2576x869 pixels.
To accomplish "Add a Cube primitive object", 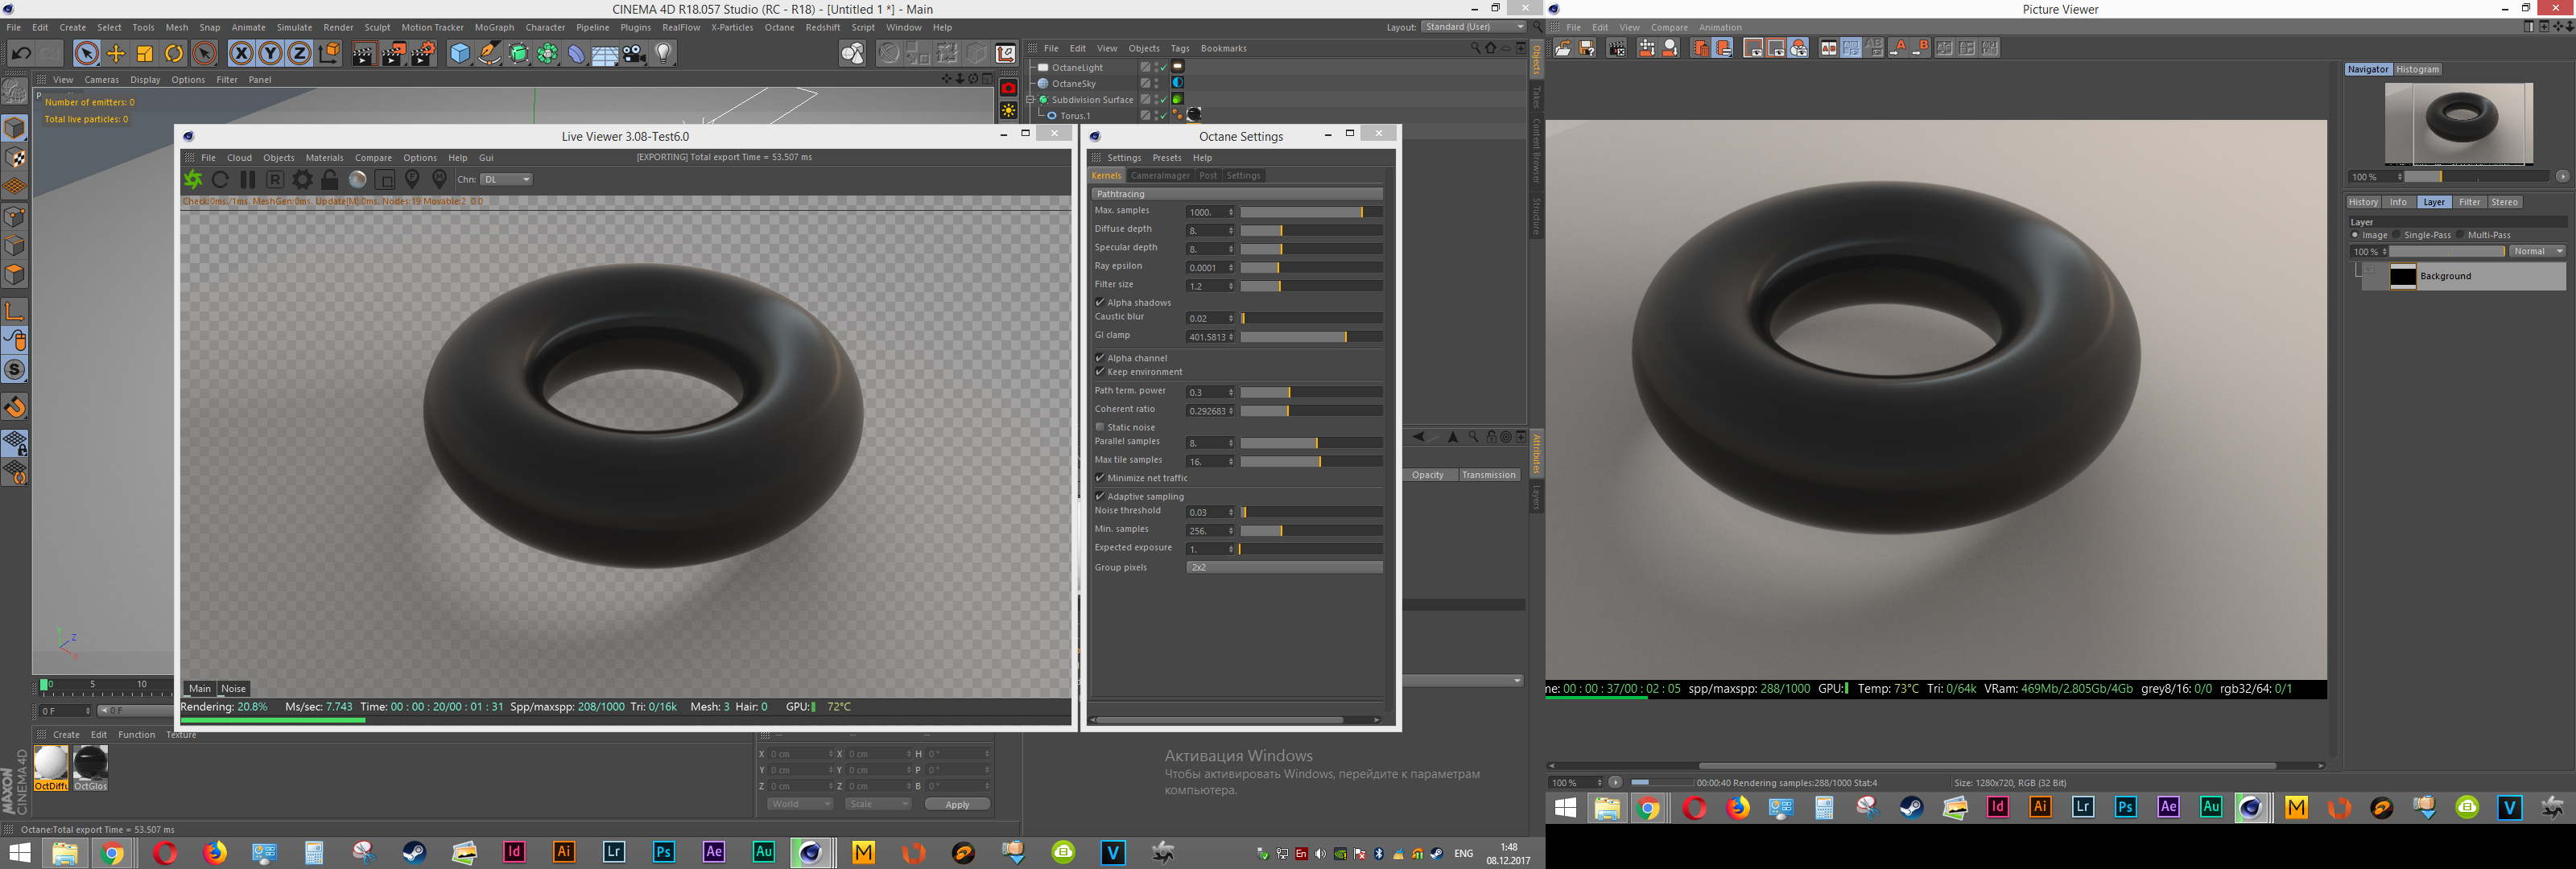I will (459, 54).
